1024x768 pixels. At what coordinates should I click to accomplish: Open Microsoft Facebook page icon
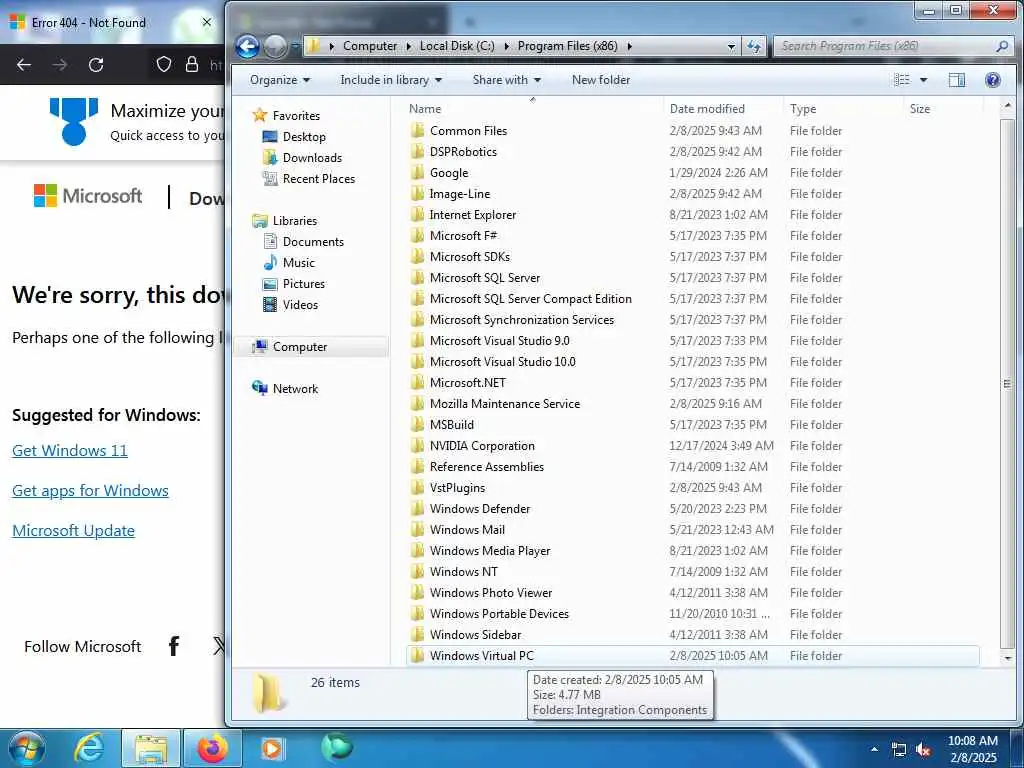coord(174,646)
